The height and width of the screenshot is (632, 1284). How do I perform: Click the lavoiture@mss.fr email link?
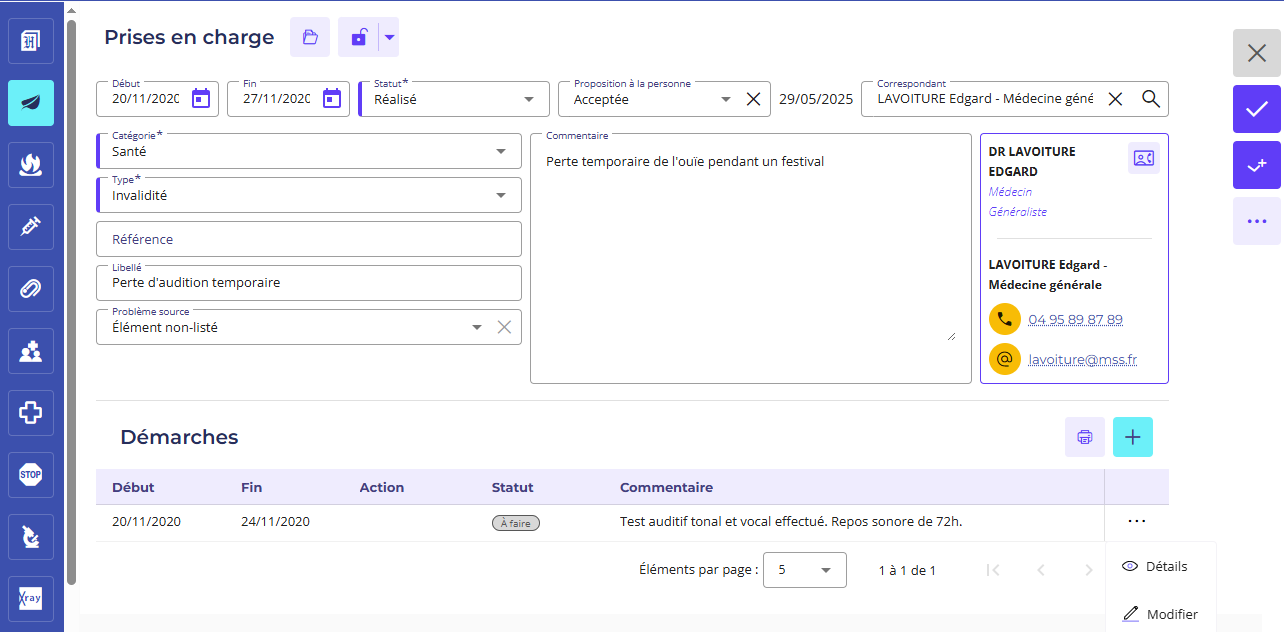(x=1082, y=360)
